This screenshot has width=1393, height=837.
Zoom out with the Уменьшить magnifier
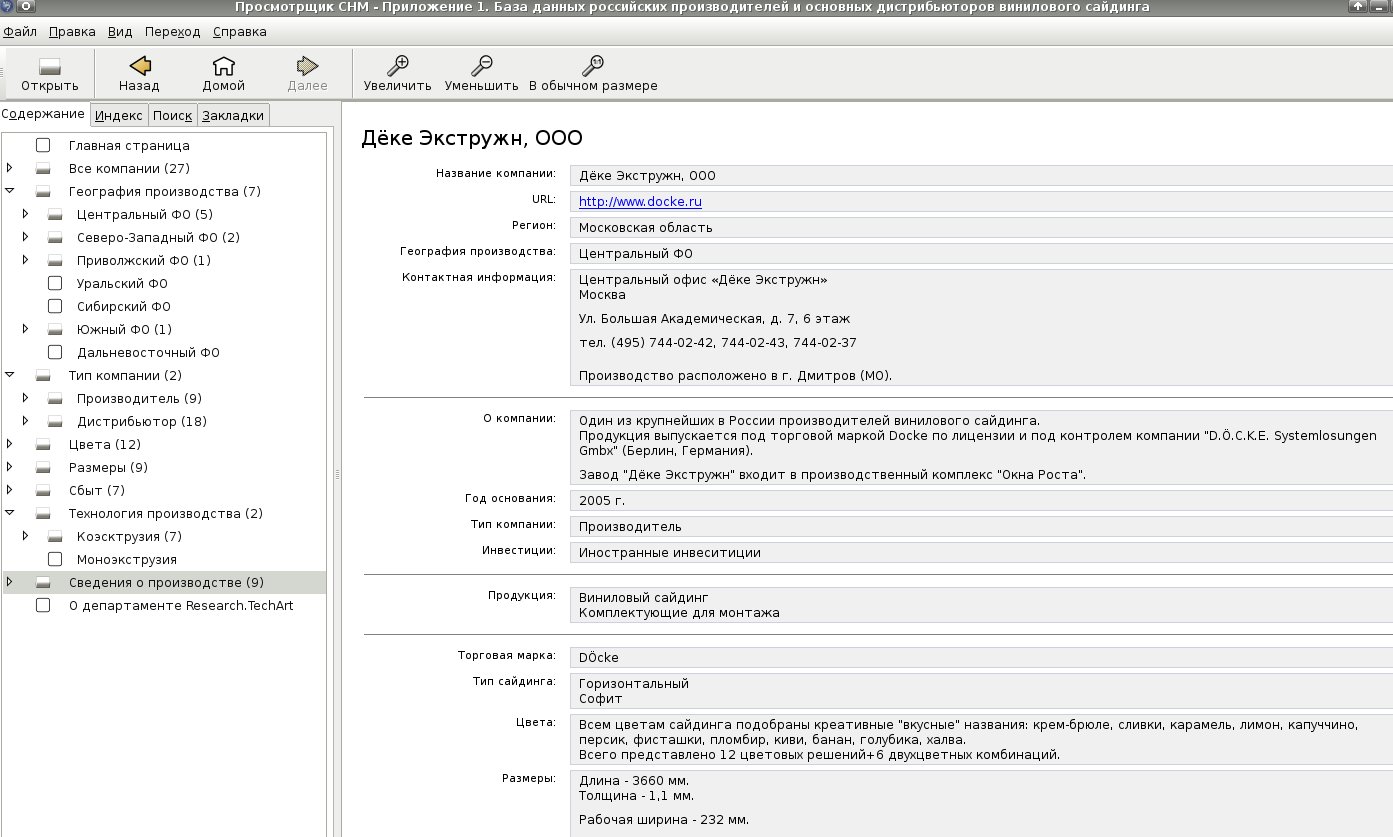click(482, 66)
